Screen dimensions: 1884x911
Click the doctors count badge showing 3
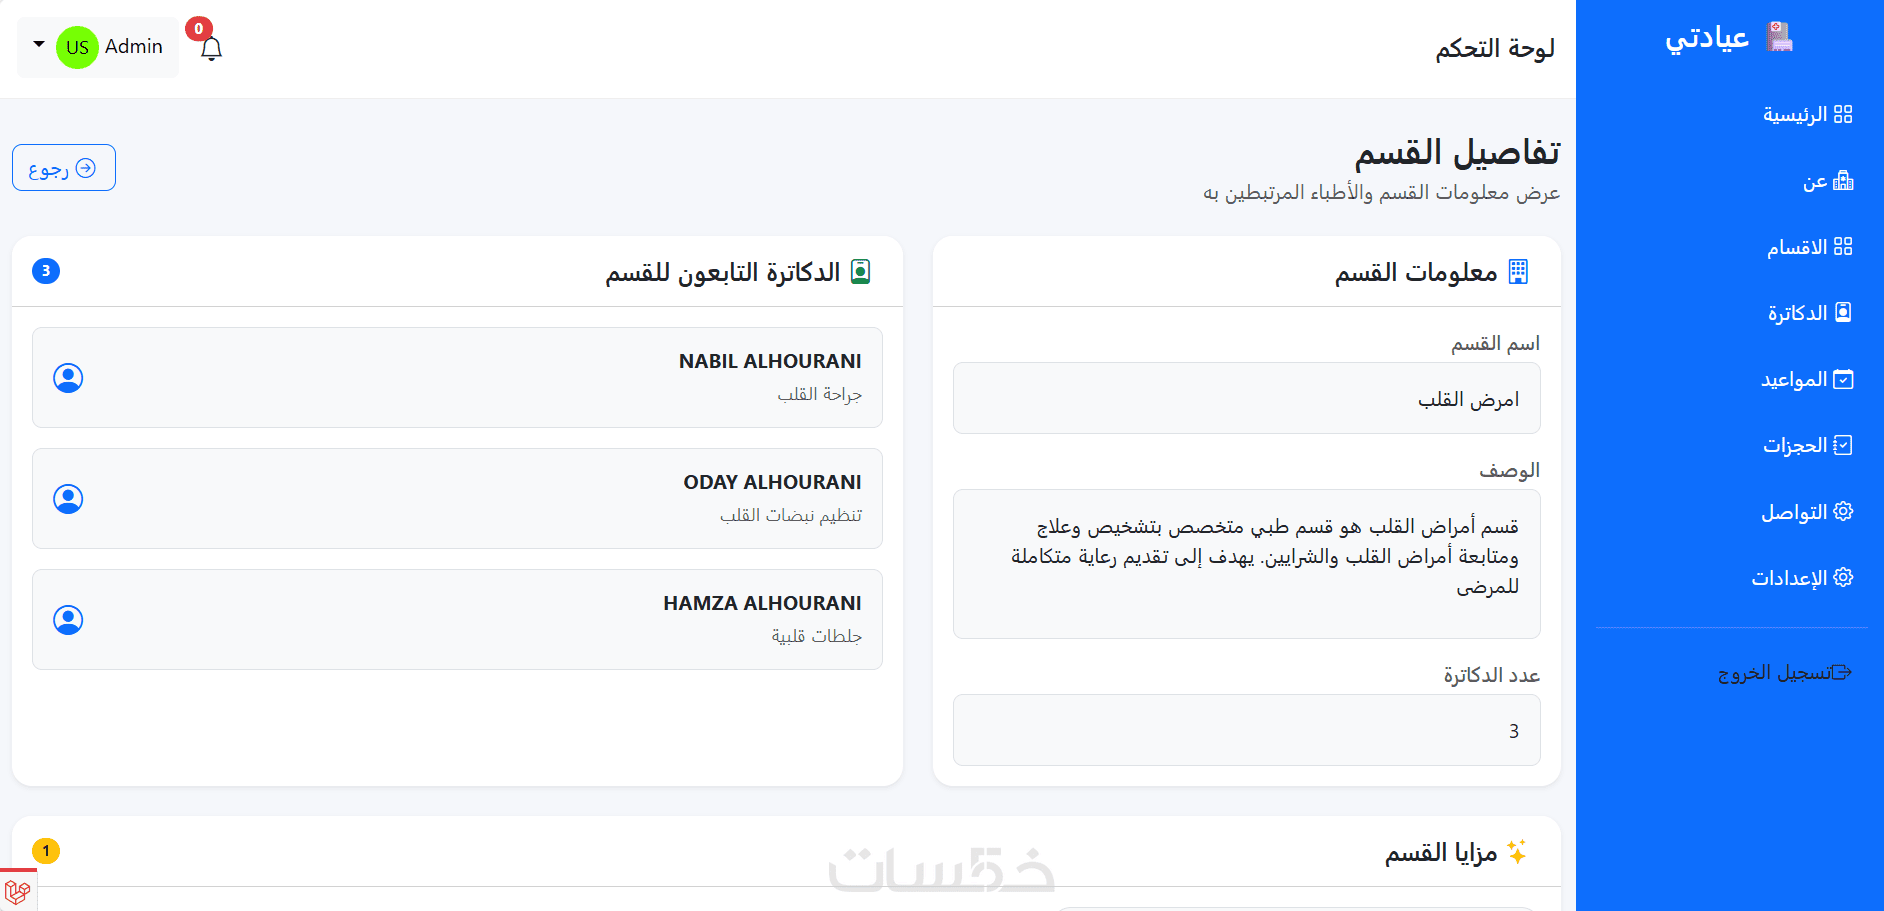tap(46, 271)
